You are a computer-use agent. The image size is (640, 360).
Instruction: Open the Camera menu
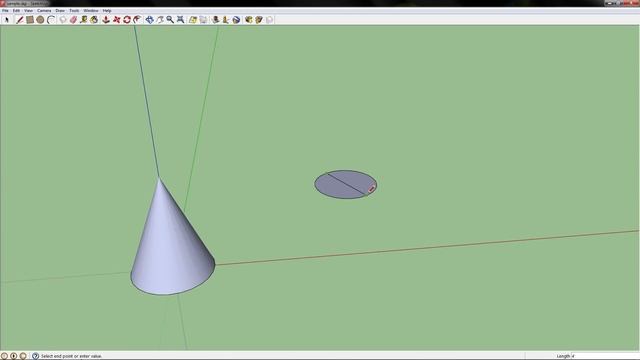[44, 11]
